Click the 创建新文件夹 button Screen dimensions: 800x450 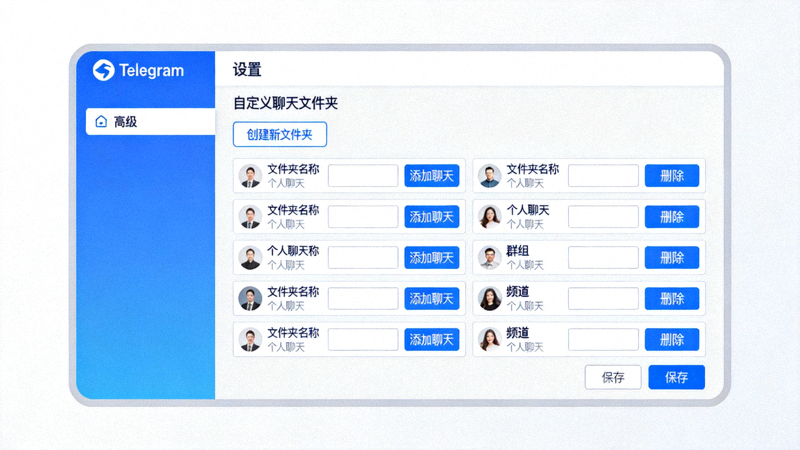280,134
